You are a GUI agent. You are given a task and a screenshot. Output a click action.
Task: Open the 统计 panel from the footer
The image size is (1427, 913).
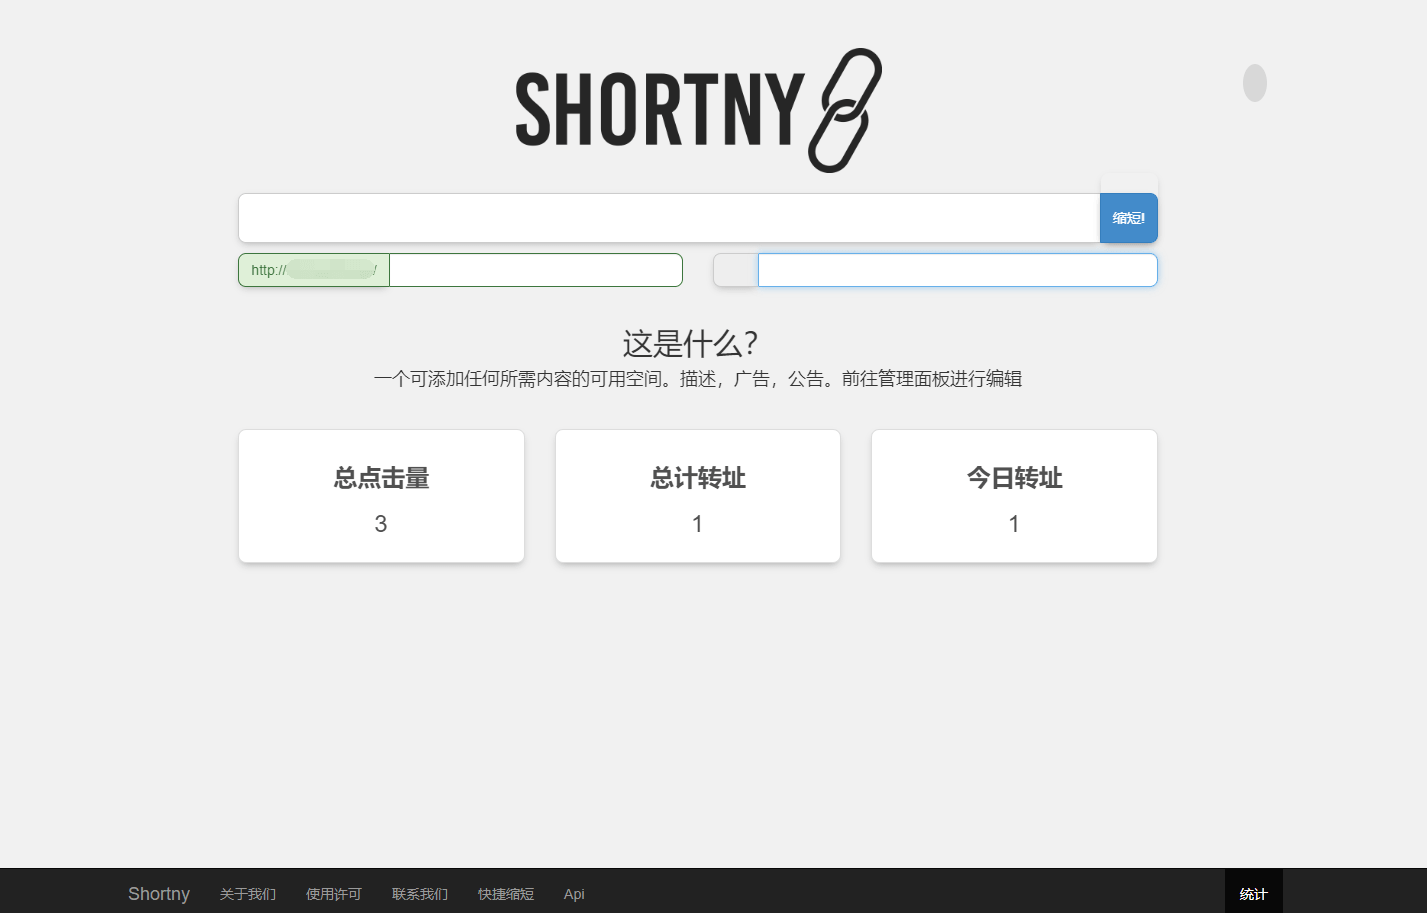pyautogui.click(x=1252, y=893)
